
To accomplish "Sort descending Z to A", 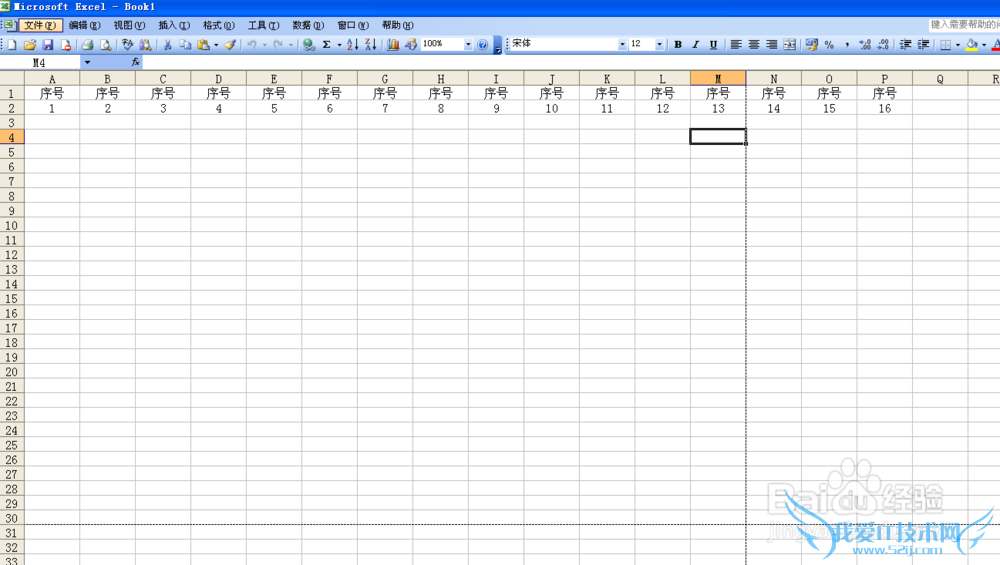I will coord(371,45).
